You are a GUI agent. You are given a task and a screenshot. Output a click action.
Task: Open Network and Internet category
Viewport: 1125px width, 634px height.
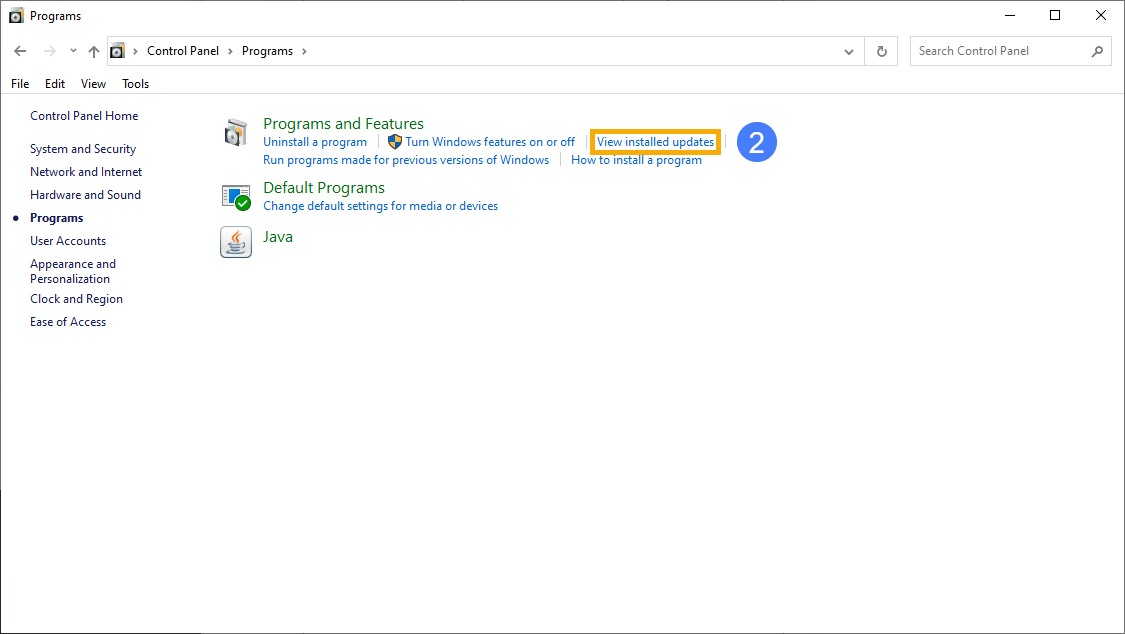tap(86, 172)
